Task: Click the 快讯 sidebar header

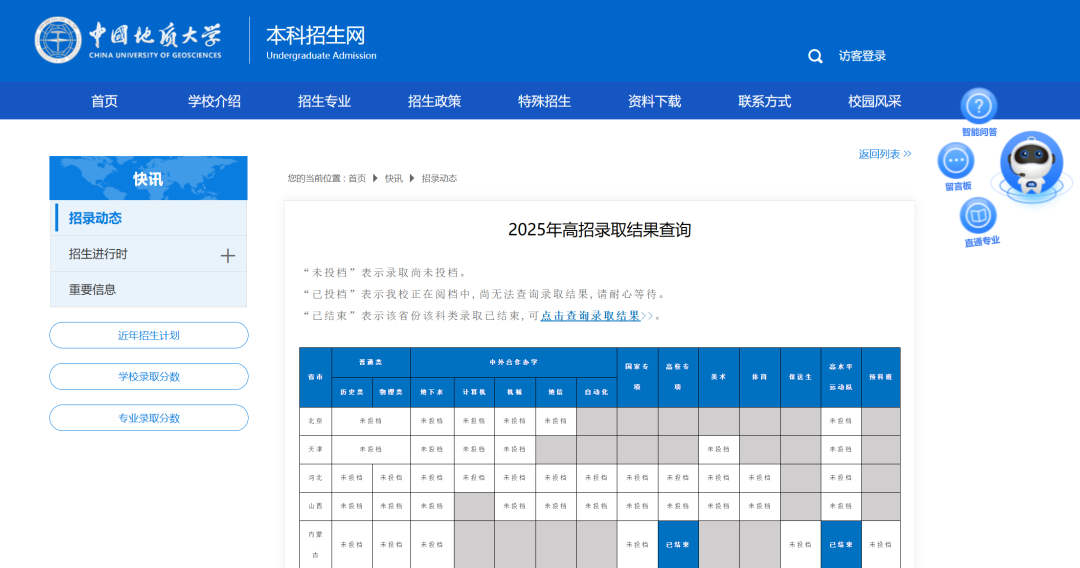Action: [x=148, y=178]
